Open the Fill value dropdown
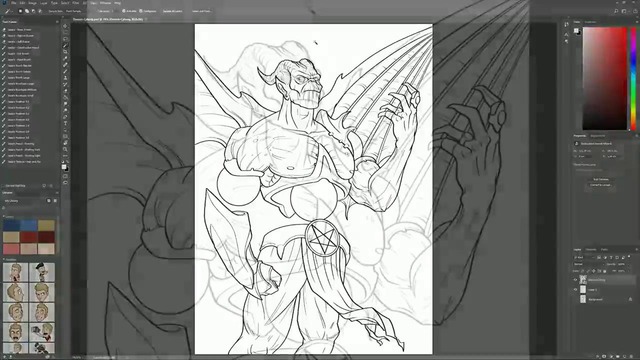640x360 pixels. click(x=629, y=271)
